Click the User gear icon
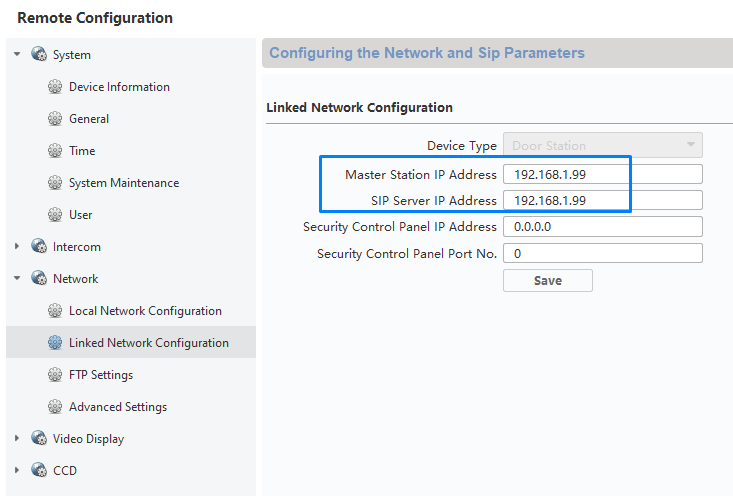This screenshot has width=733, height=496. 55,215
